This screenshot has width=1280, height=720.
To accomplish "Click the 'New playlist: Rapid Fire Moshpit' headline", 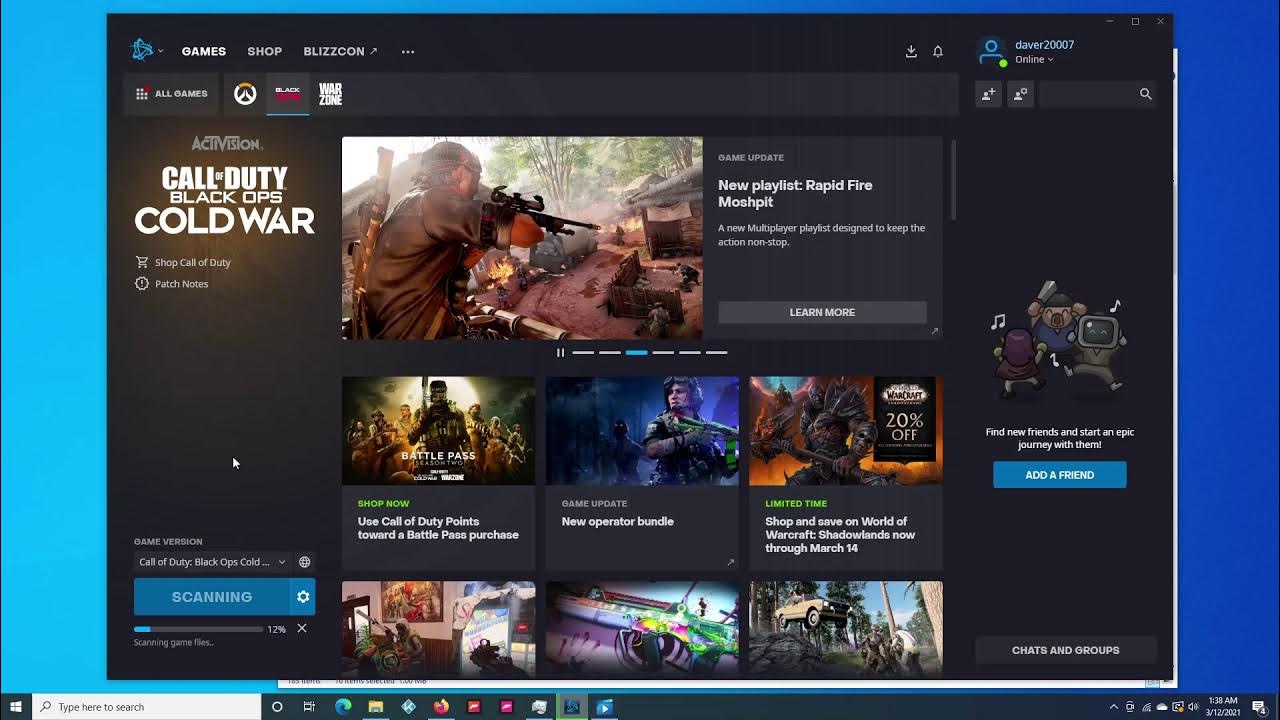I will [795, 193].
